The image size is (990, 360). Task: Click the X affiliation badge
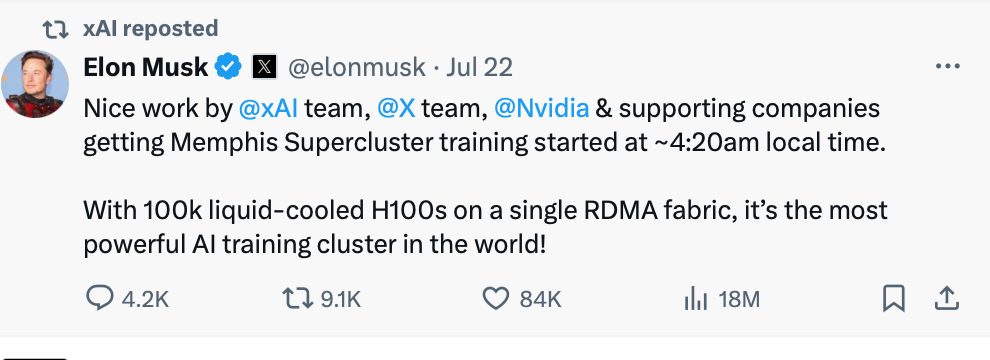pyautogui.click(x=265, y=67)
